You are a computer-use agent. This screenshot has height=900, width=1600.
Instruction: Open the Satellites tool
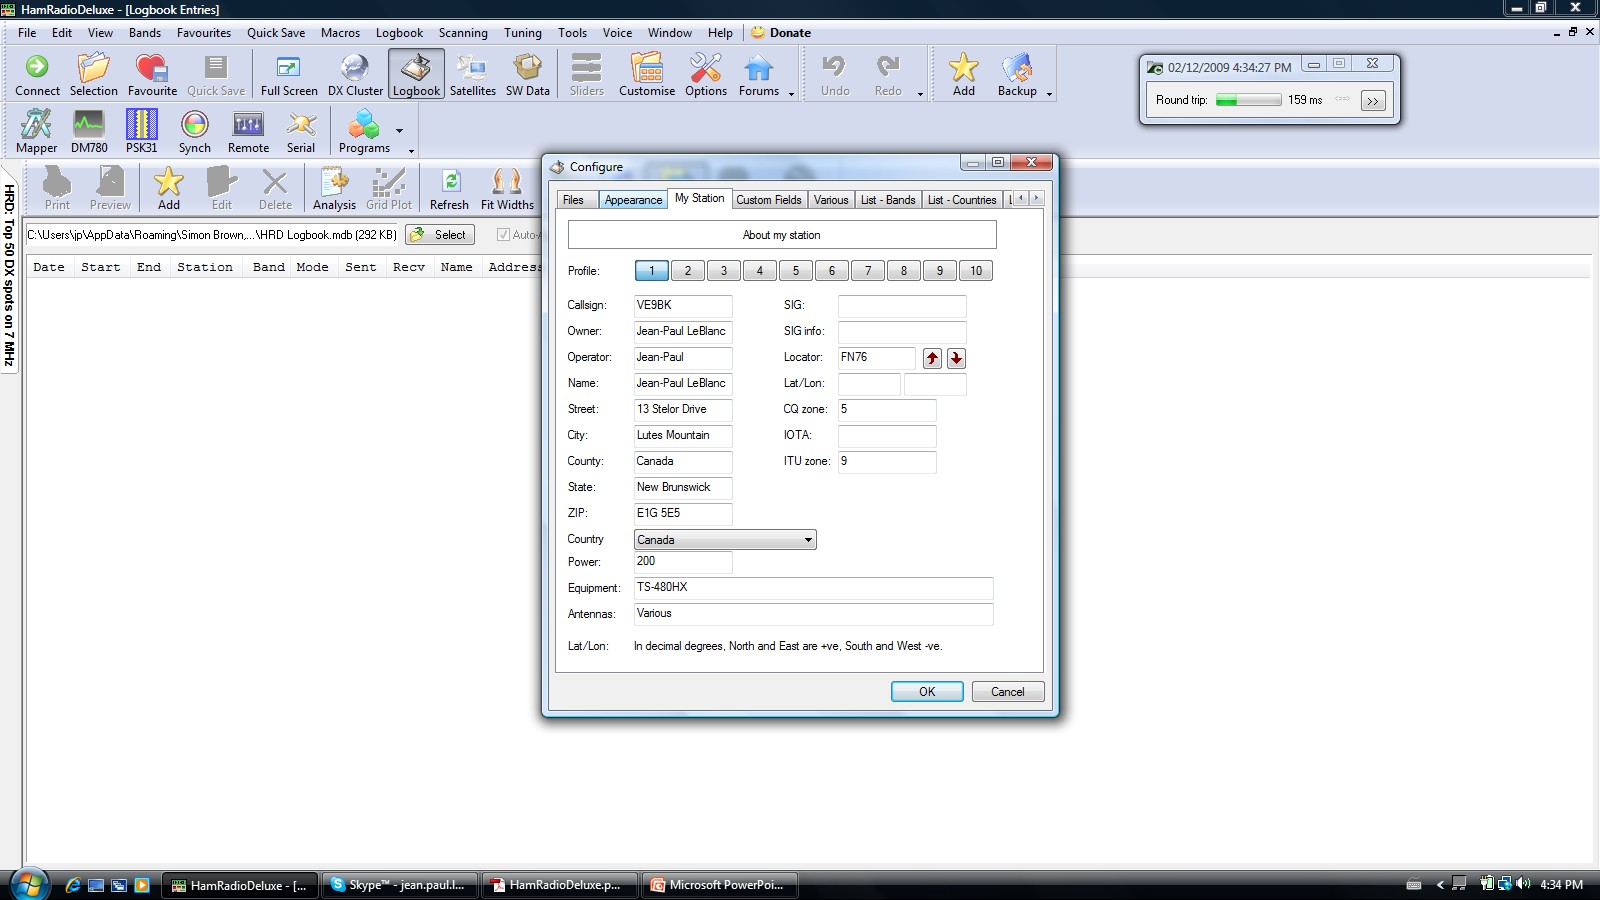(472, 75)
